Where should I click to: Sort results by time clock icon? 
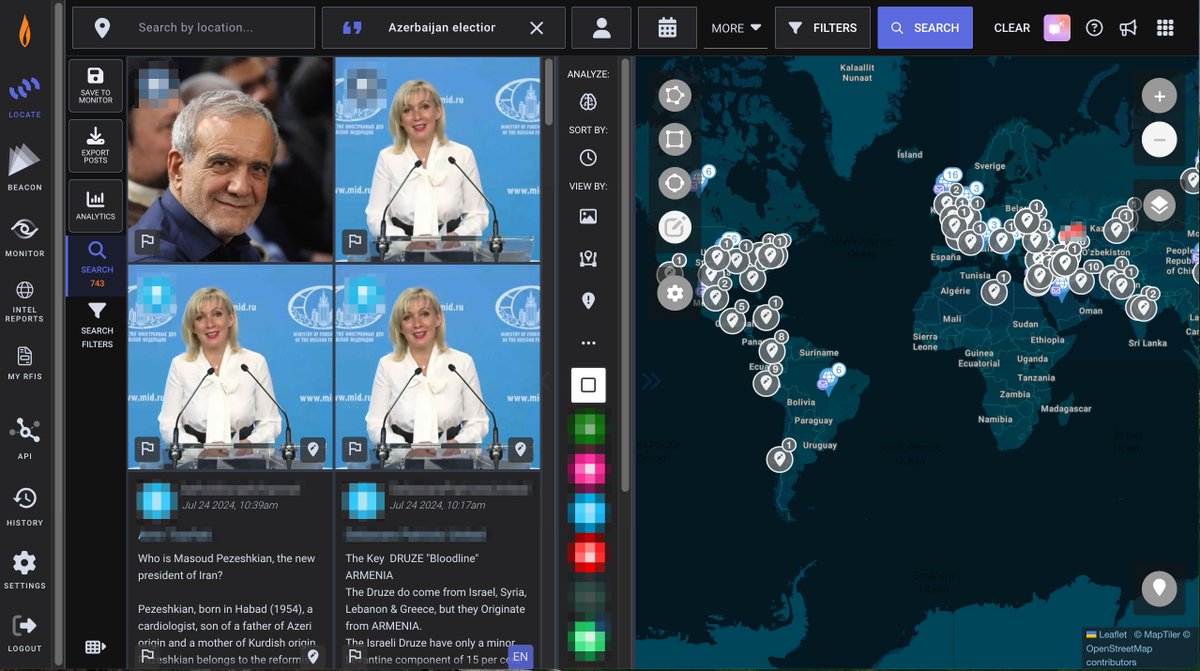click(x=588, y=158)
